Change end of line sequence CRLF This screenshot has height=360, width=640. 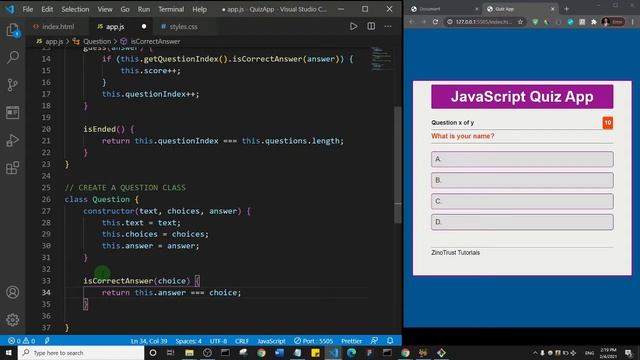tap(242, 341)
